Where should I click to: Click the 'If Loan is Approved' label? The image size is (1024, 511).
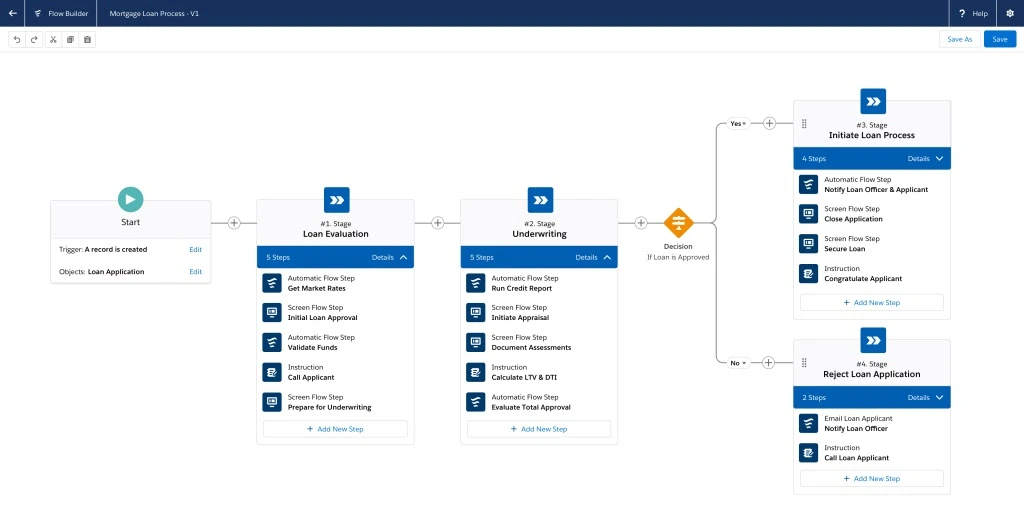[678, 257]
